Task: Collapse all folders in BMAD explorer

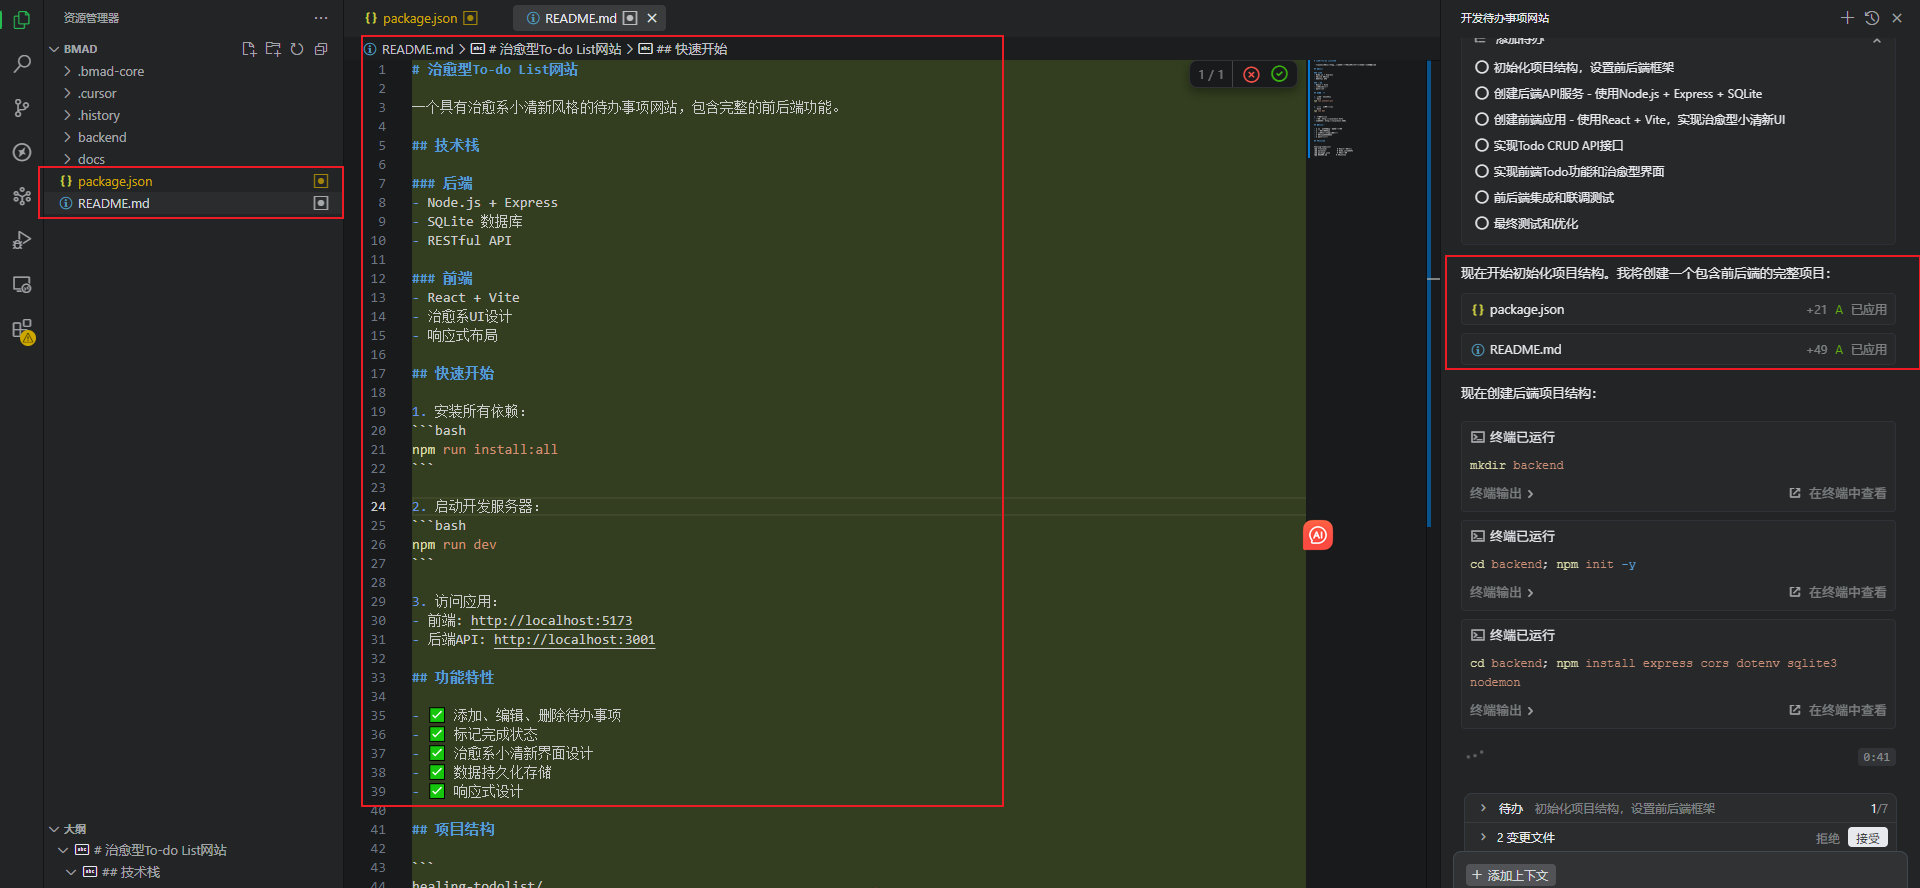Action: coord(321,49)
